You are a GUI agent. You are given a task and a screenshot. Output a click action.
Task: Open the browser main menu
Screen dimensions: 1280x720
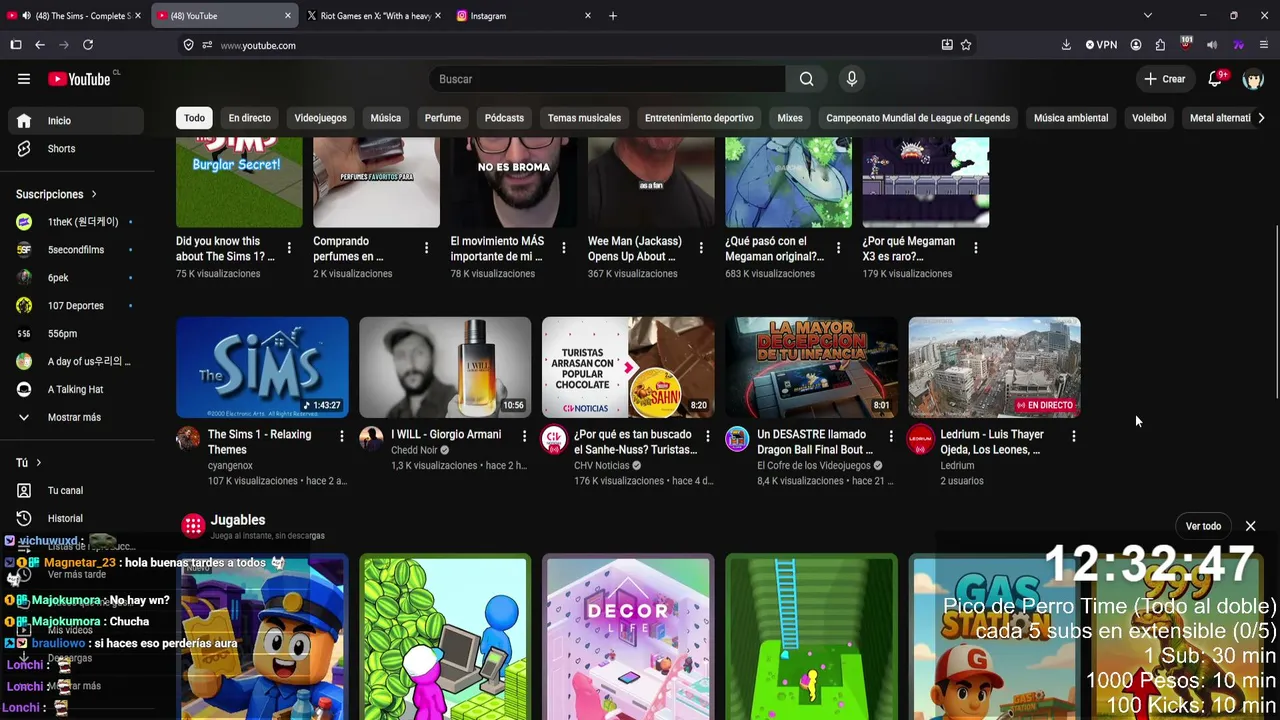[x=1264, y=45]
